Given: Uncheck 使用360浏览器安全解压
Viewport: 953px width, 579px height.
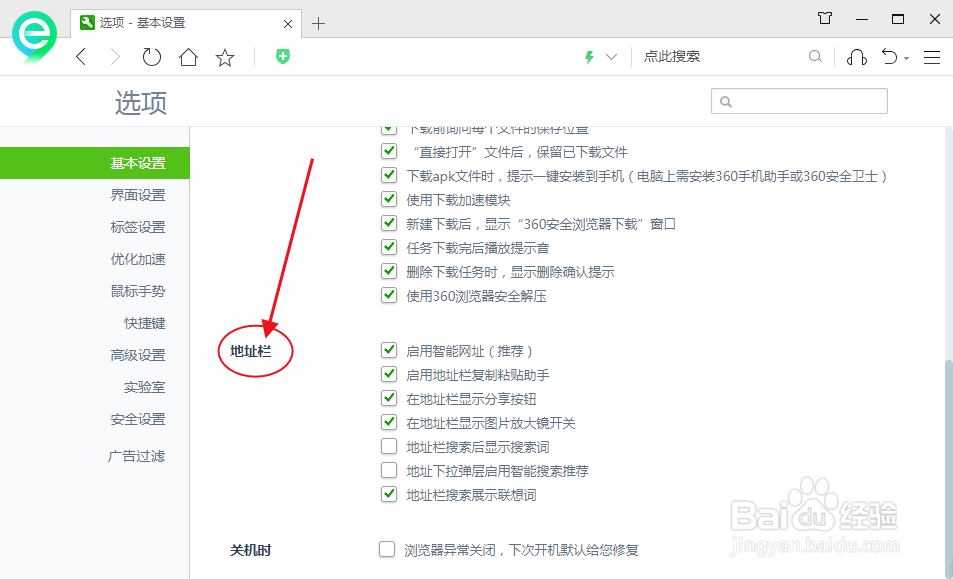Looking at the screenshot, I should pos(389,295).
